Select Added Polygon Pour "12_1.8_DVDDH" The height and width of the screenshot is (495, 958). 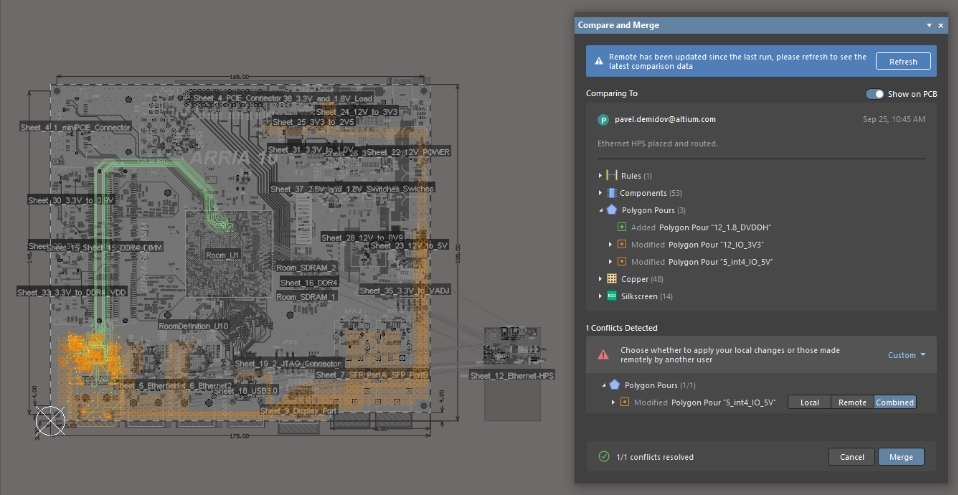(701, 227)
